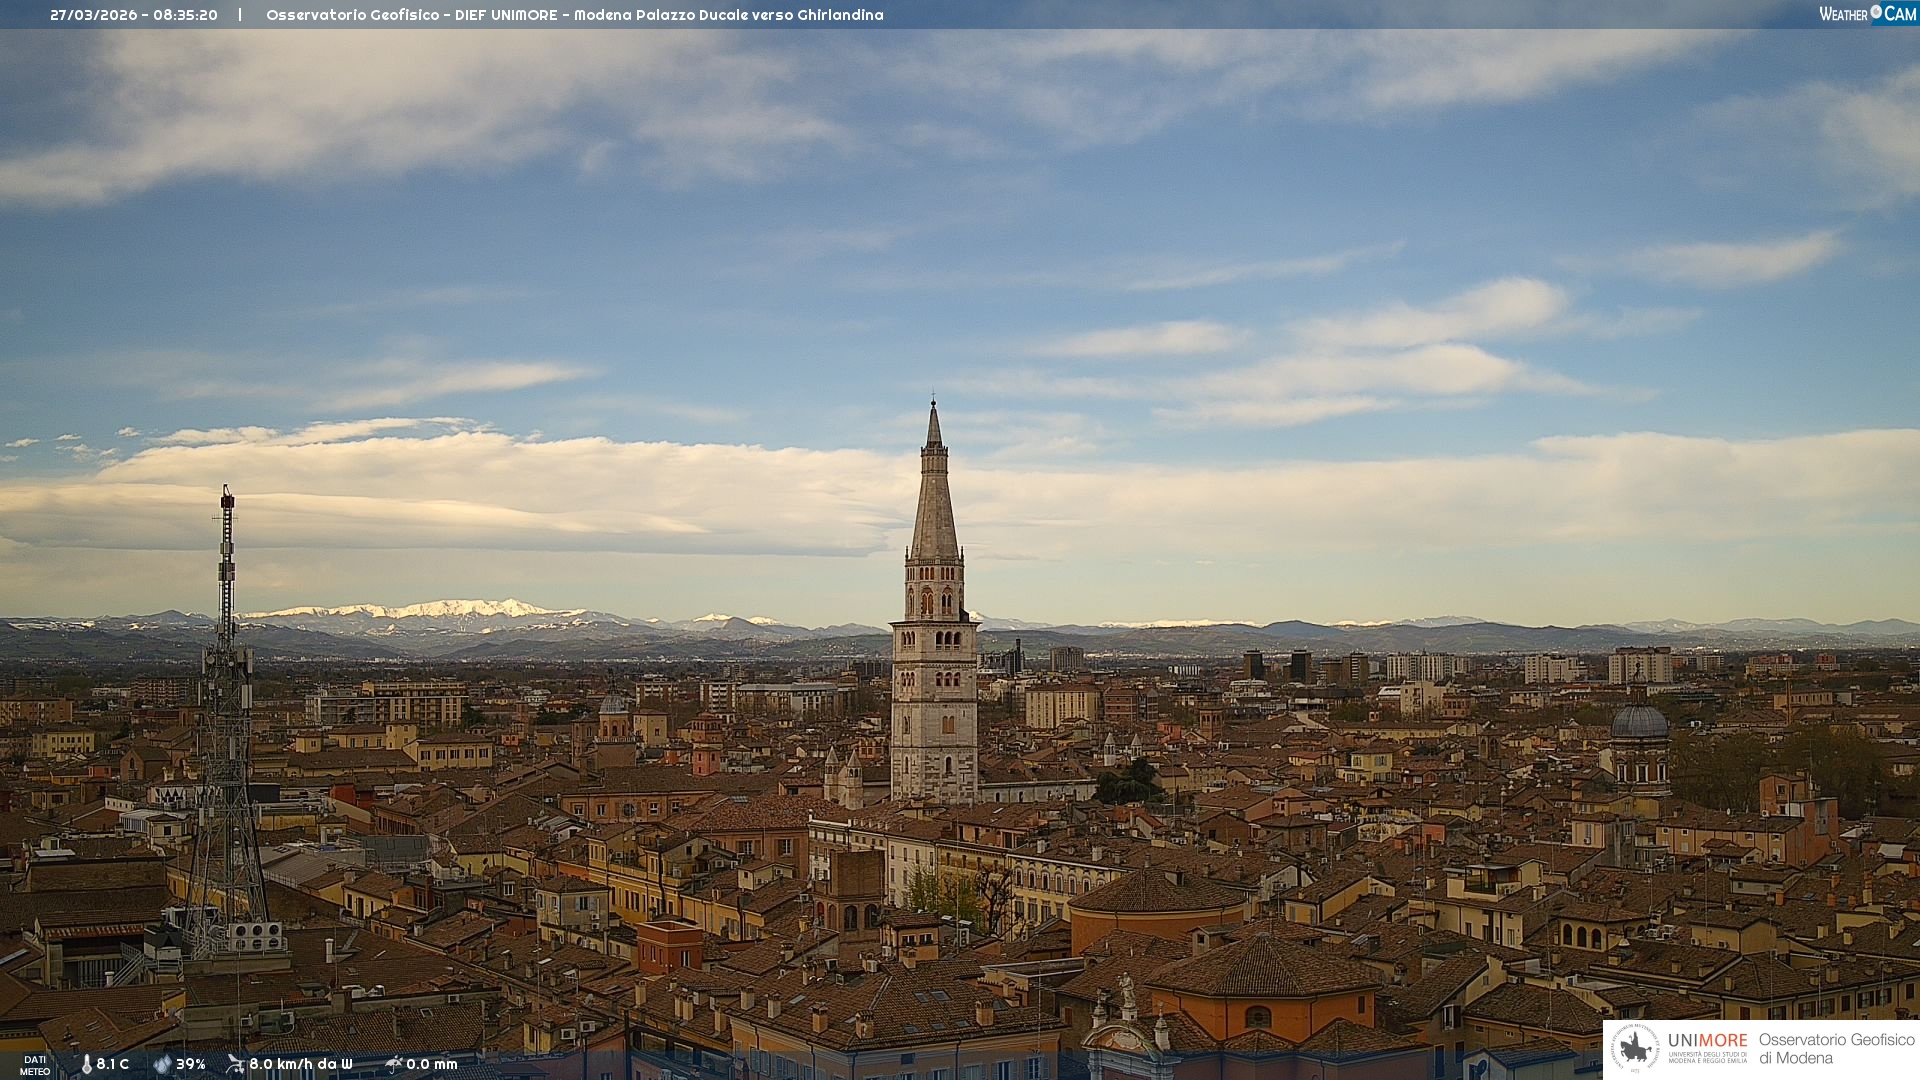1920x1080 pixels.
Task: Click the UNIMORE university seal emblem
Action: pos(1636,1048)
